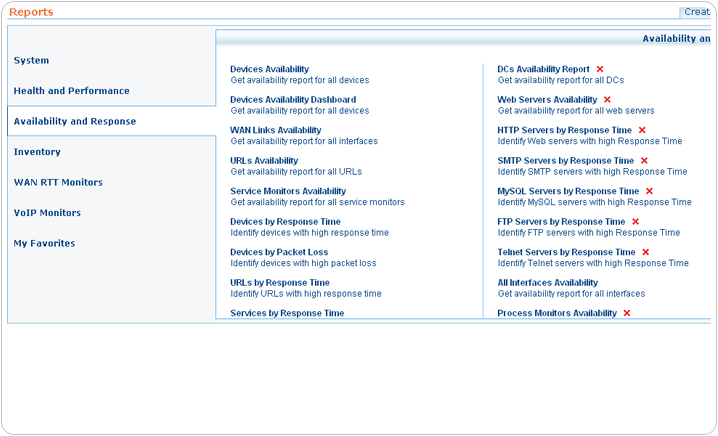718x436 pixels.
Task: Click the Create button at top right
Action: point(696,12)
